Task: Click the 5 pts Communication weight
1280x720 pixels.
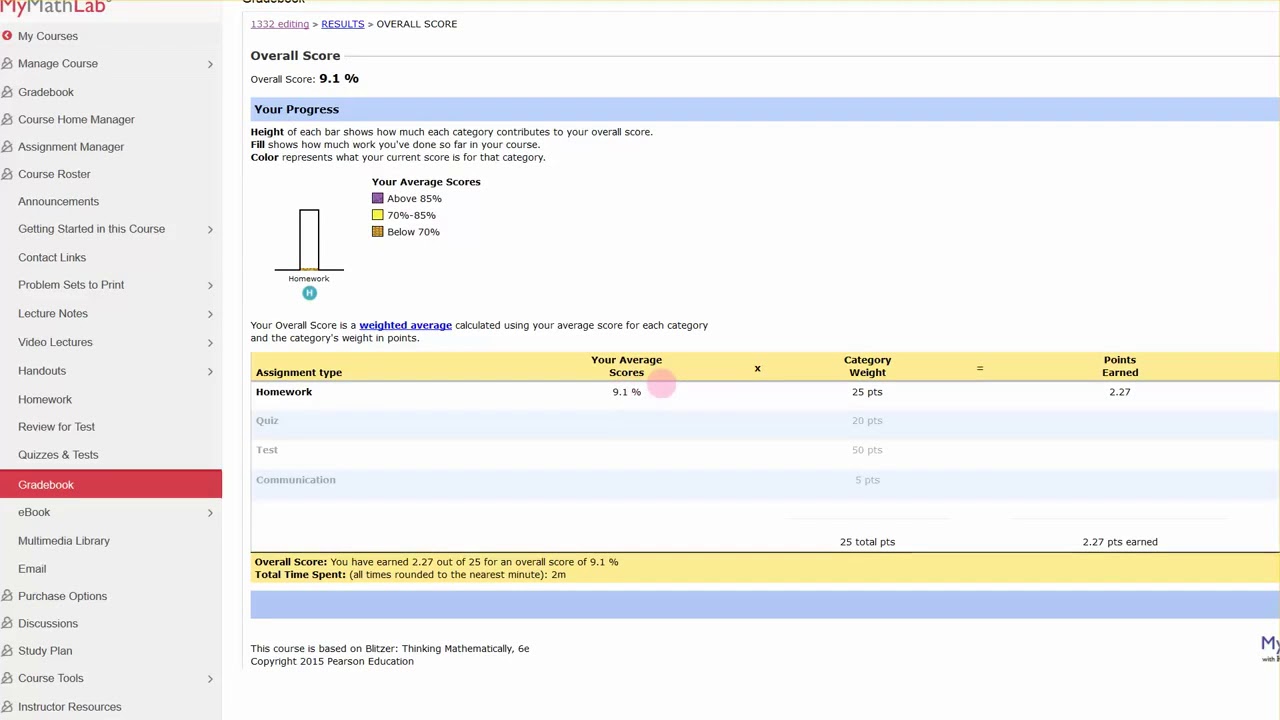Action: (867, 480)
